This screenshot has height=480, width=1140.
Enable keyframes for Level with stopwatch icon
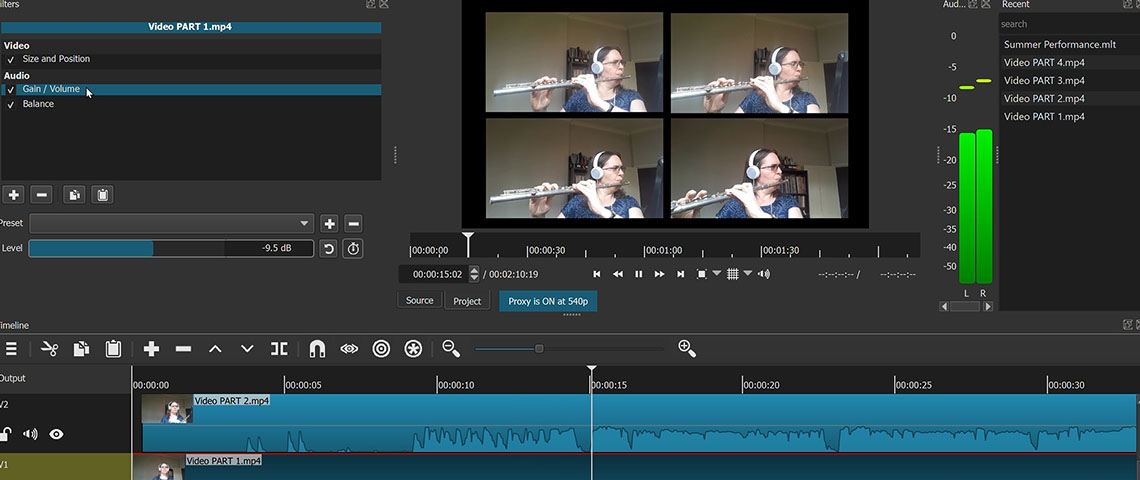pyautogui.click(x=353, y=249)
